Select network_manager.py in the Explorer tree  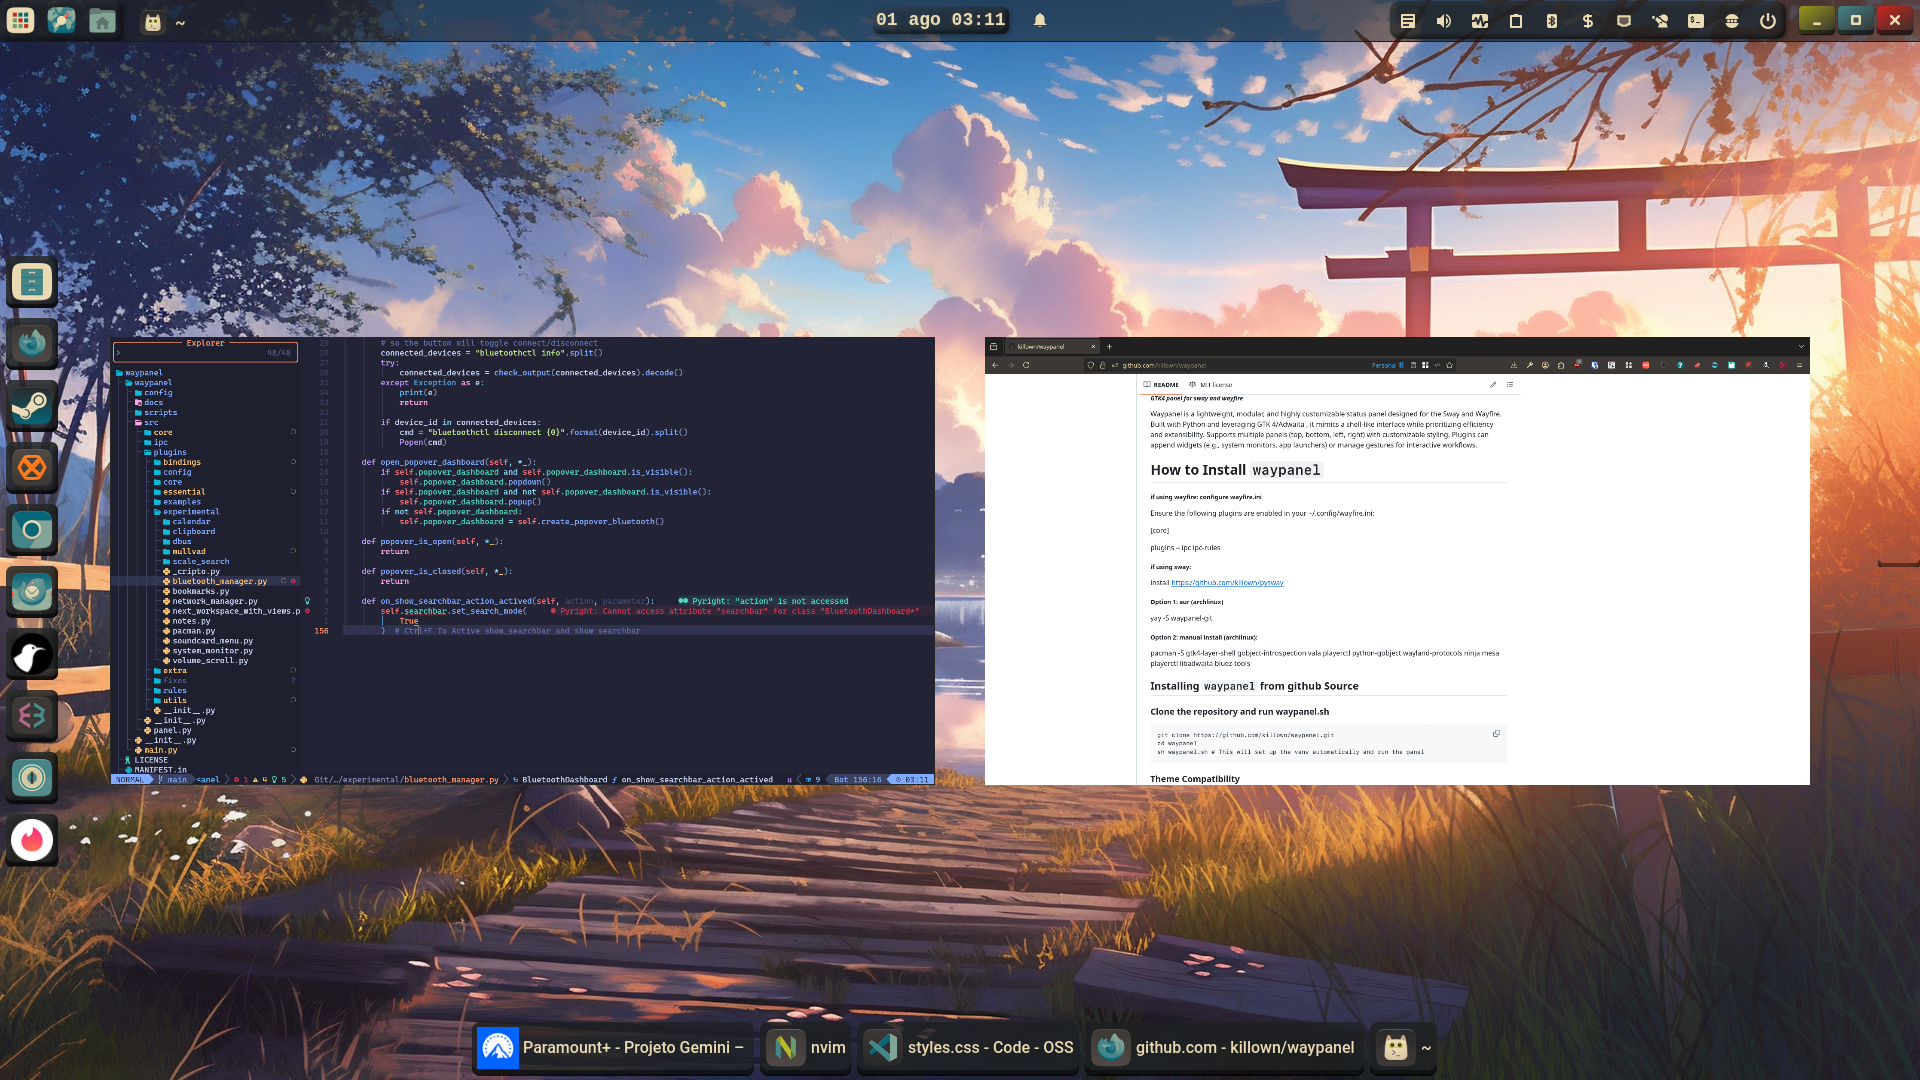click(x=213, y=601)
